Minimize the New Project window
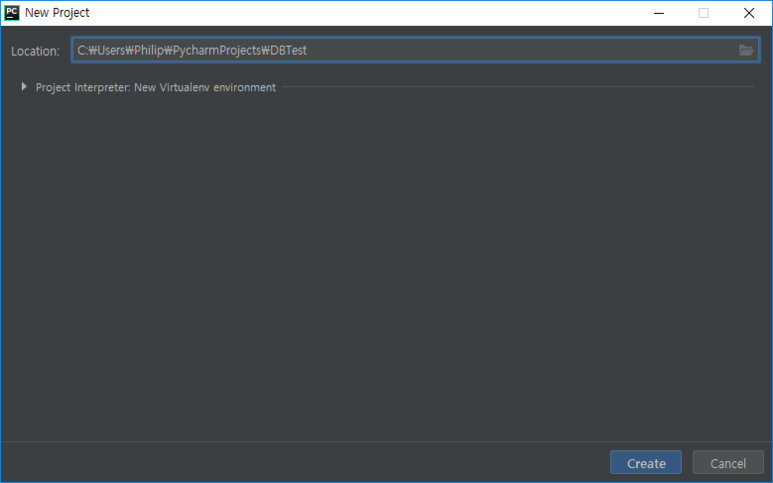The height and width of the screenshot is (483, 773). click(659, 13)
